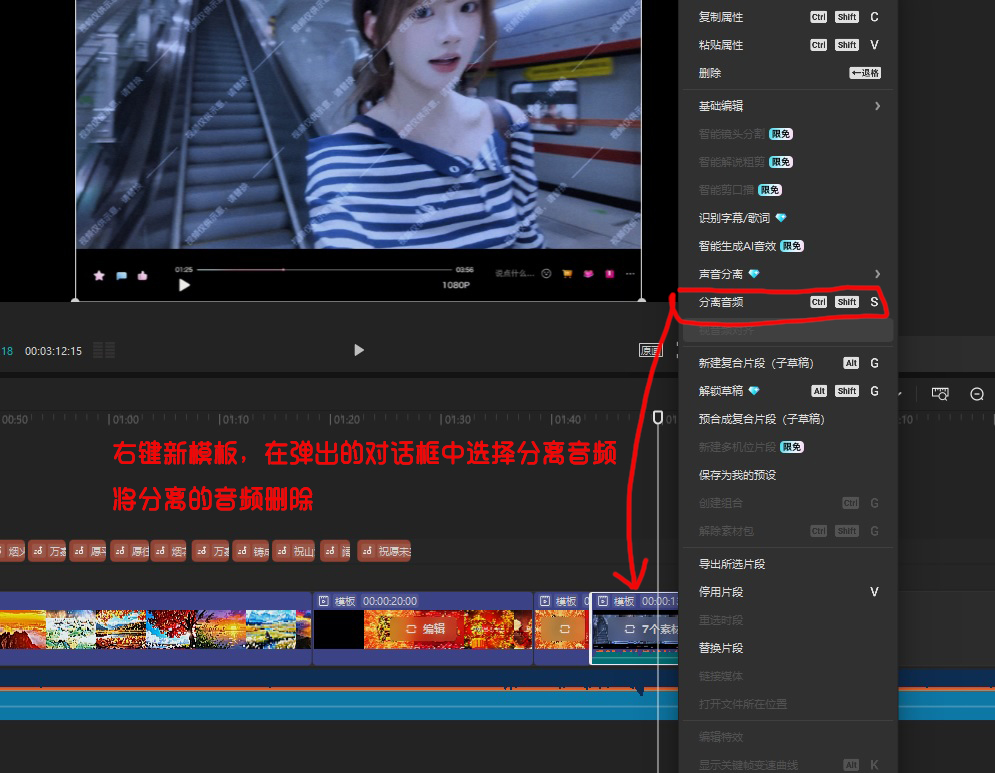Click the star favorite icon in video preview

coord(99,276)
